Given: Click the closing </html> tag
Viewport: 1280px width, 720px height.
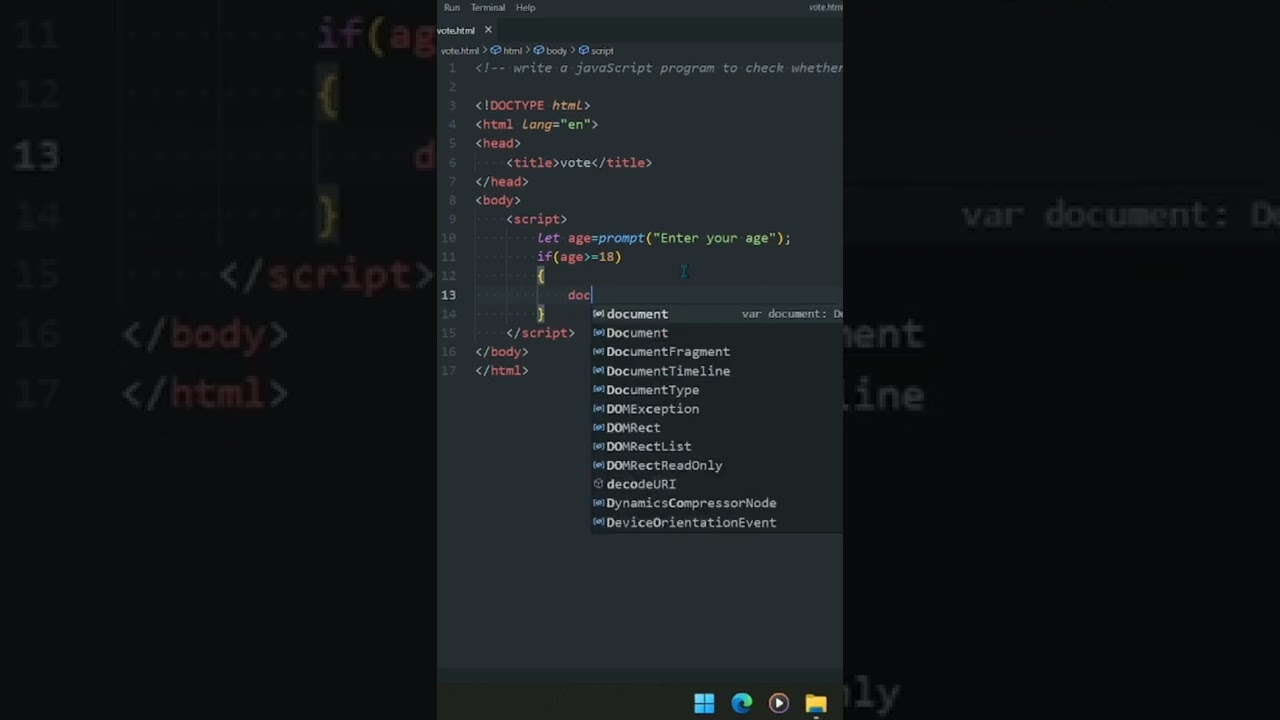Looking at the screenshot, I should 502,371.
